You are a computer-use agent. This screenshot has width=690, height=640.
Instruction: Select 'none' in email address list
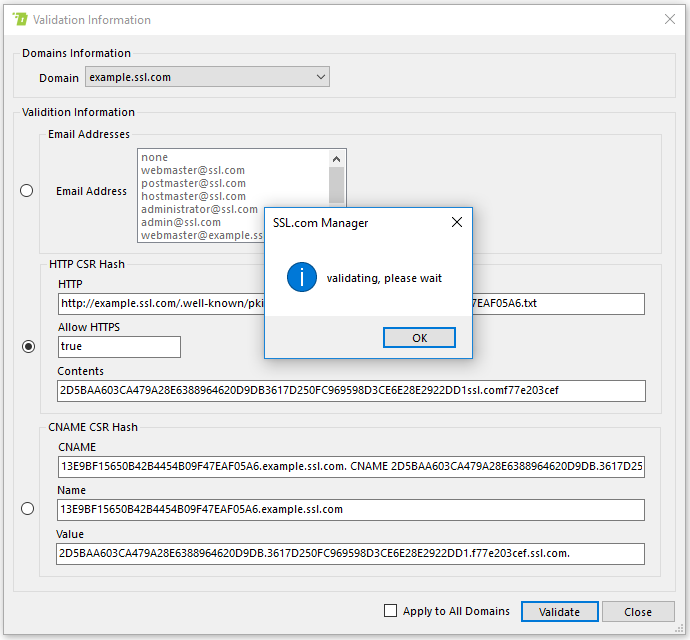point(155,157)
